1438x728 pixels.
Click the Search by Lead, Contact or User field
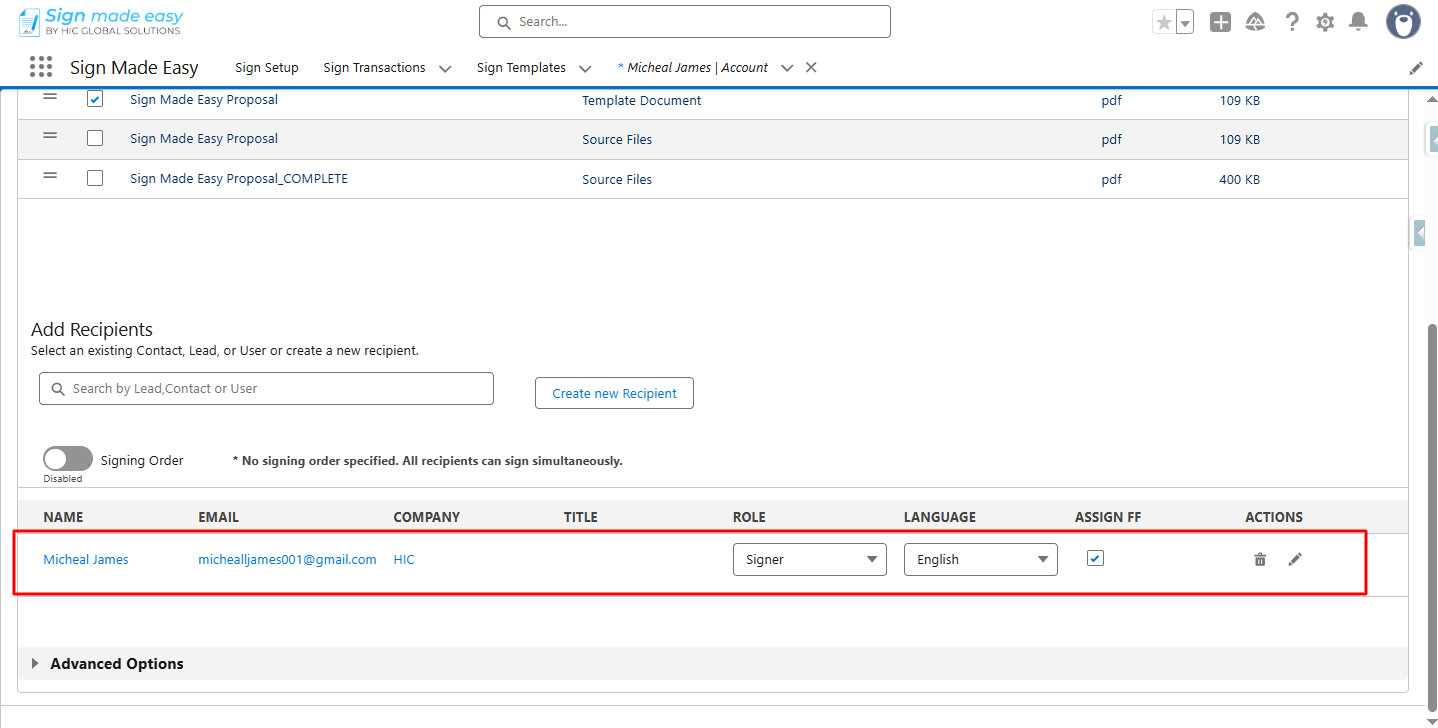click(x=266, y=389)
